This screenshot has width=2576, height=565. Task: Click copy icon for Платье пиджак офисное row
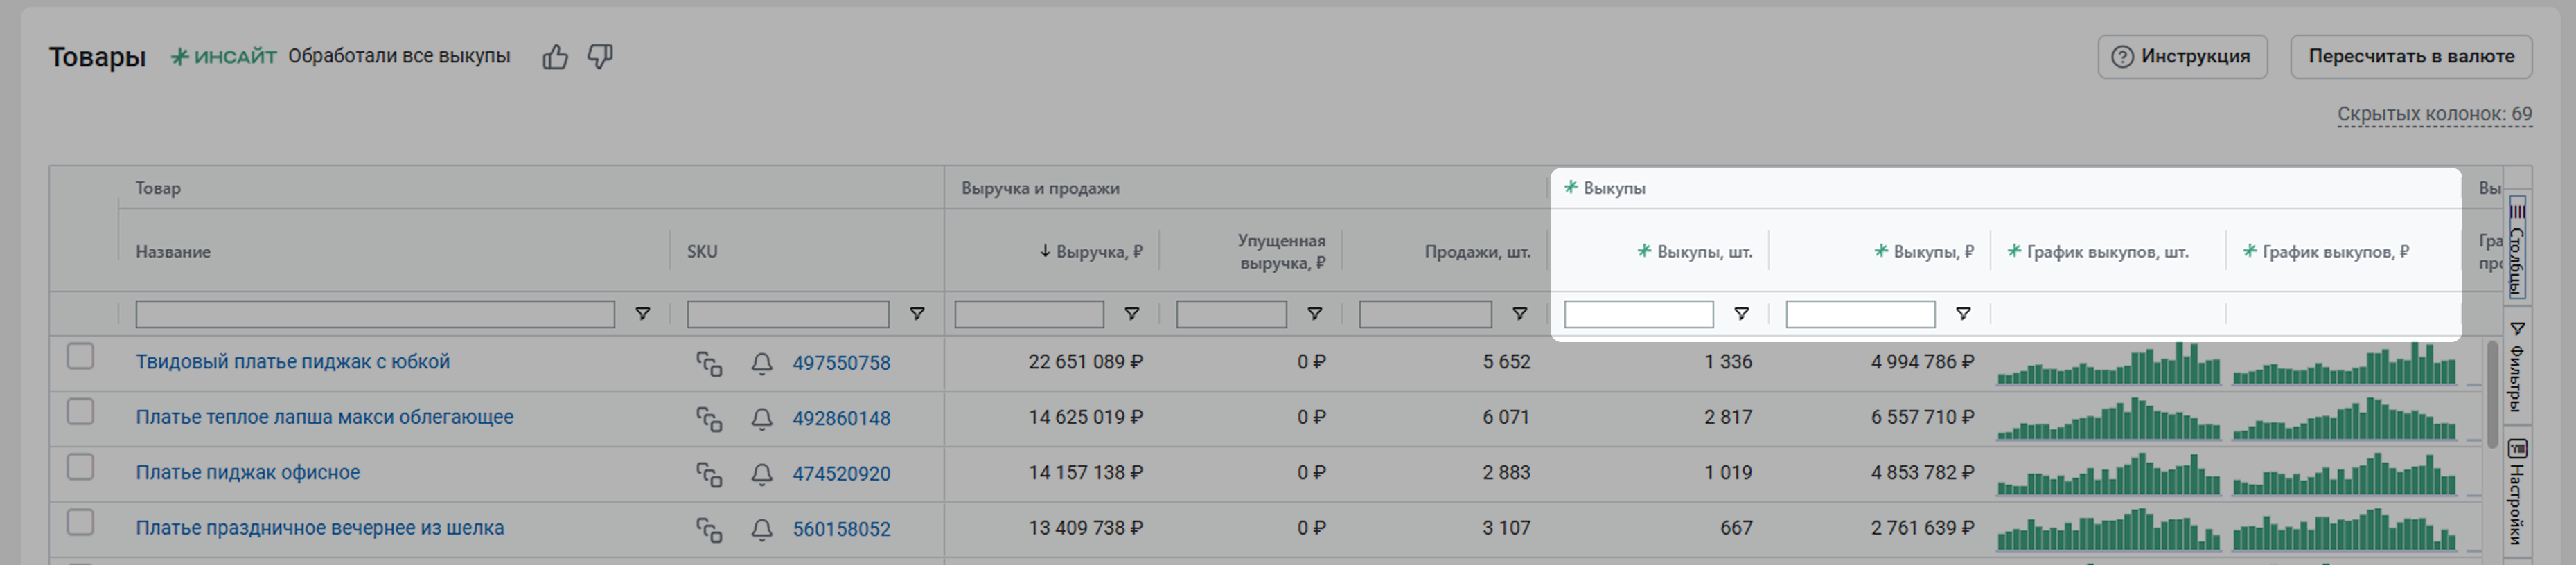pos(709,474)
